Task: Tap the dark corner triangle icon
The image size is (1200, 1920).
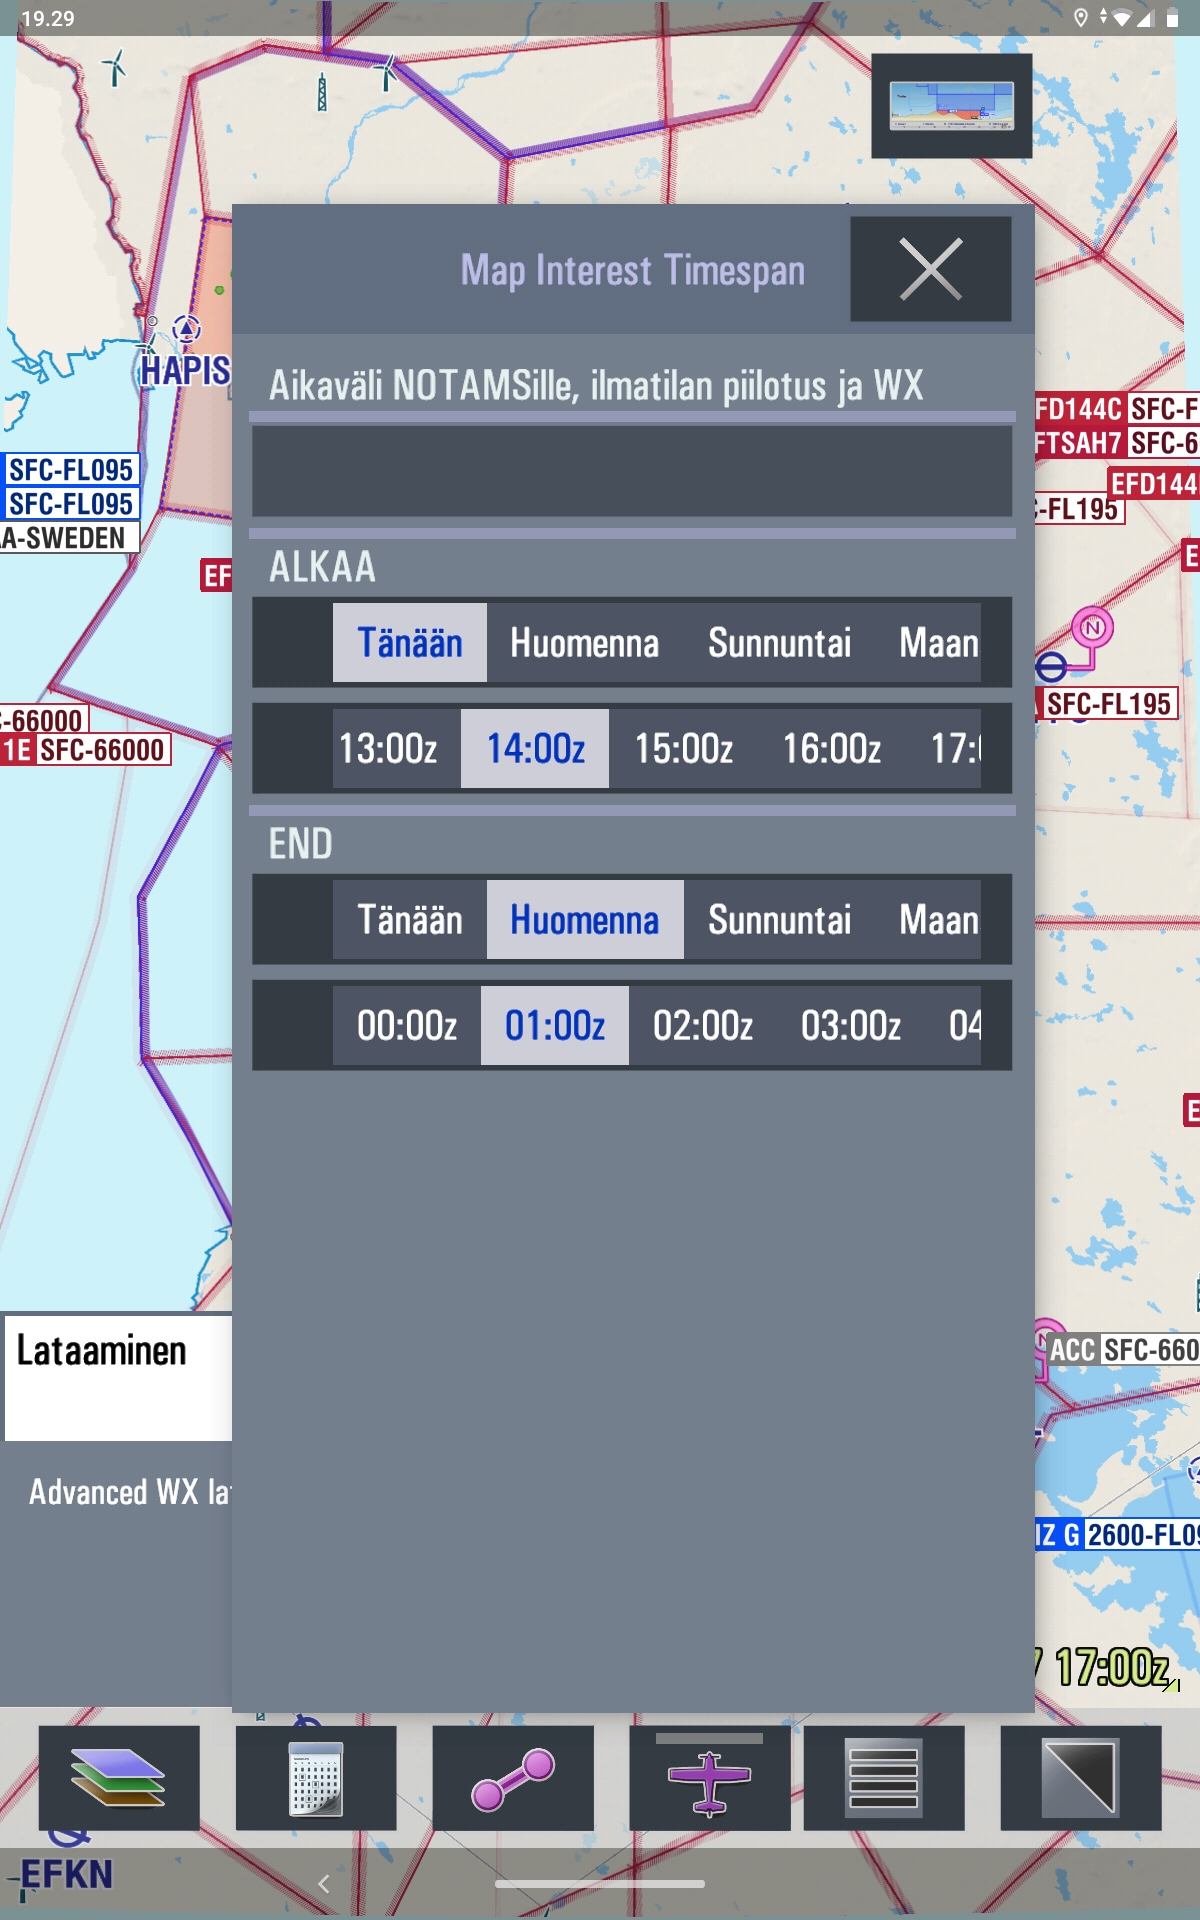Action: 1080,1778
